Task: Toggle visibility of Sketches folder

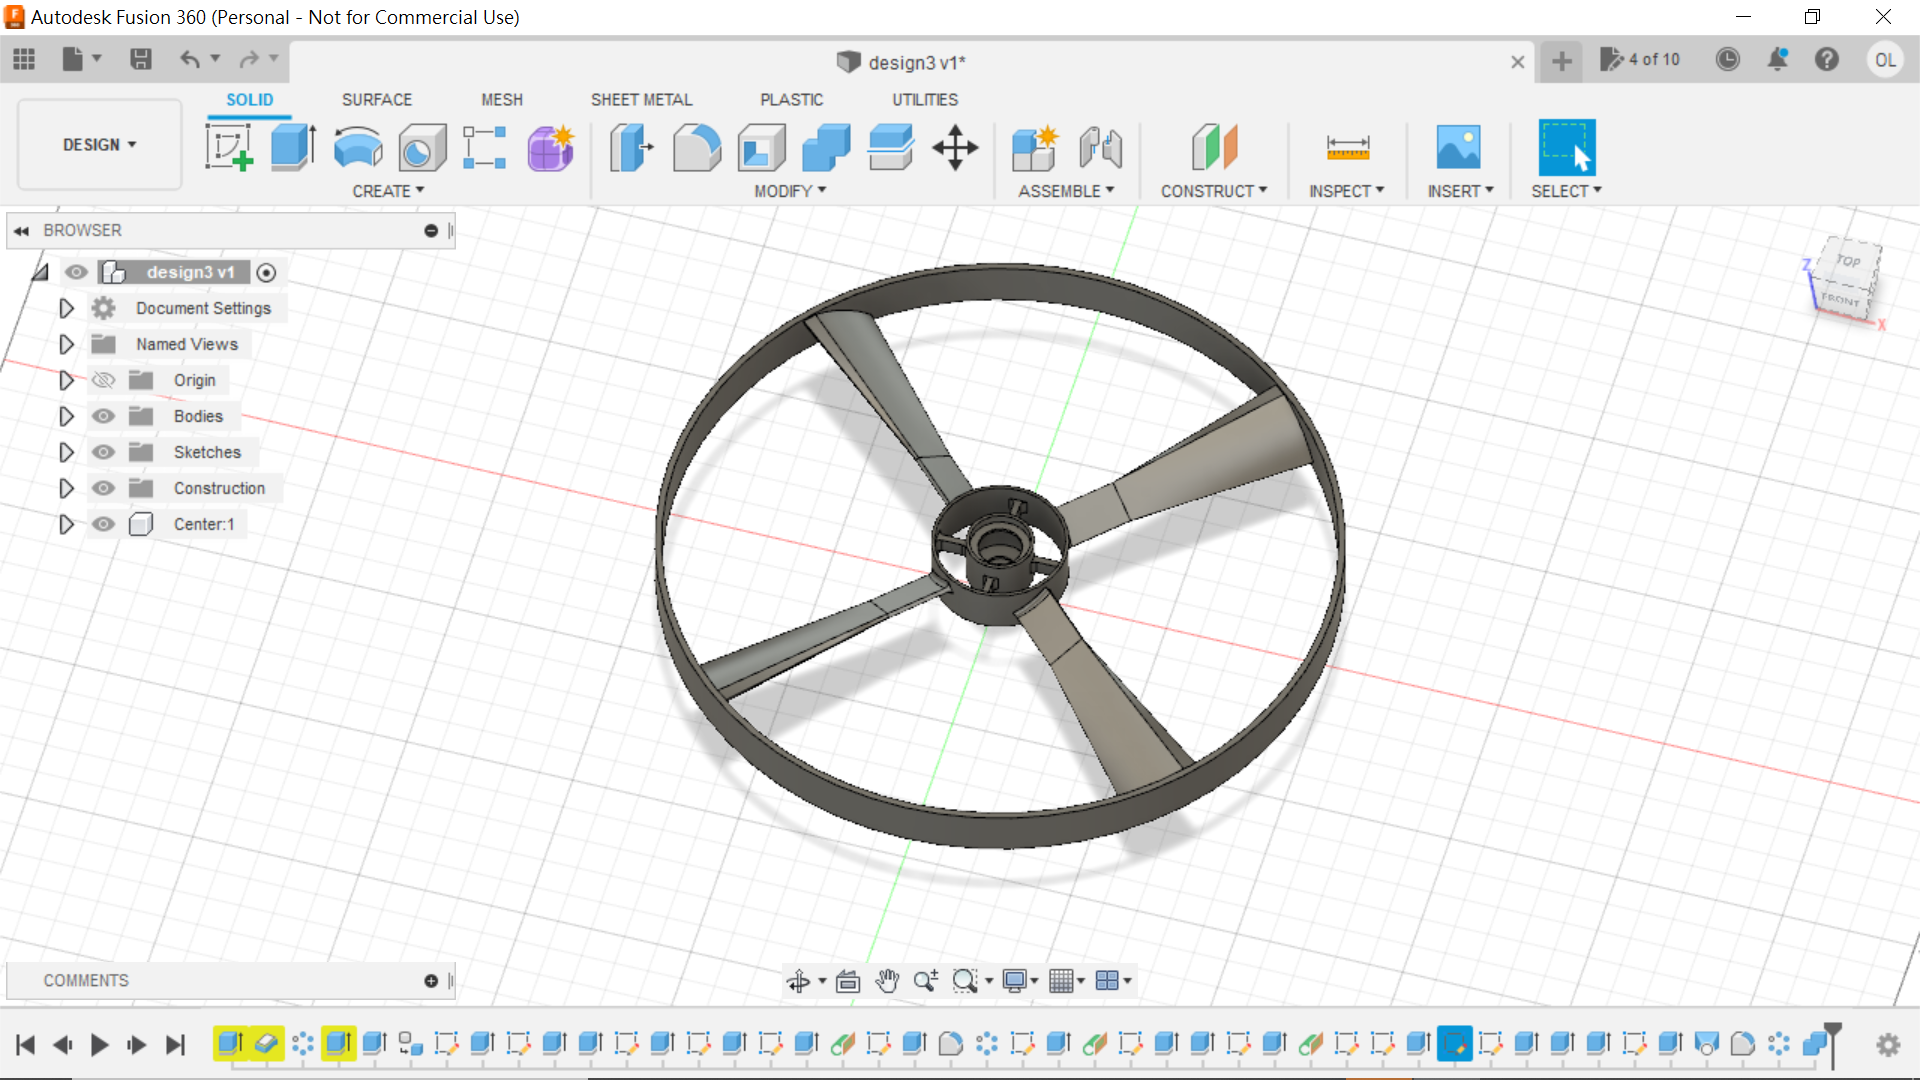Action: click(103, 452)
